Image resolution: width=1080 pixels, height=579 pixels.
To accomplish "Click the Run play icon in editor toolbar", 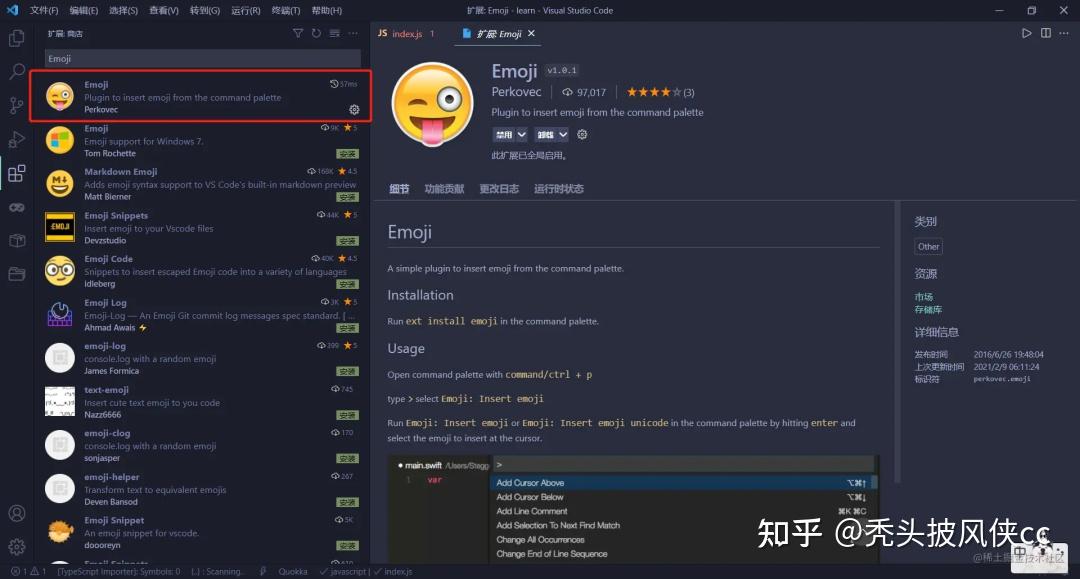I will click(1026, 33).
